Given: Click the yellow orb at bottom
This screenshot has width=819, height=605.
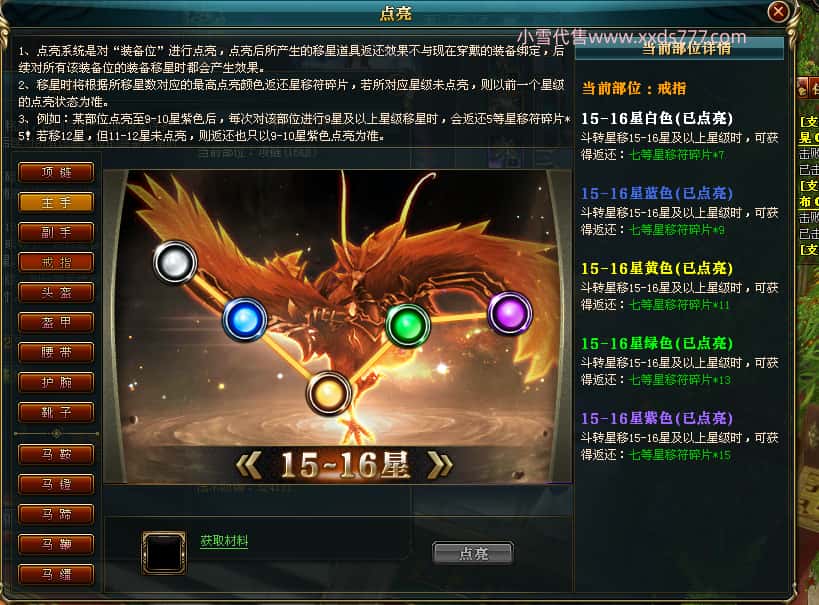Looking at the screenshot, I should (329, 393).
